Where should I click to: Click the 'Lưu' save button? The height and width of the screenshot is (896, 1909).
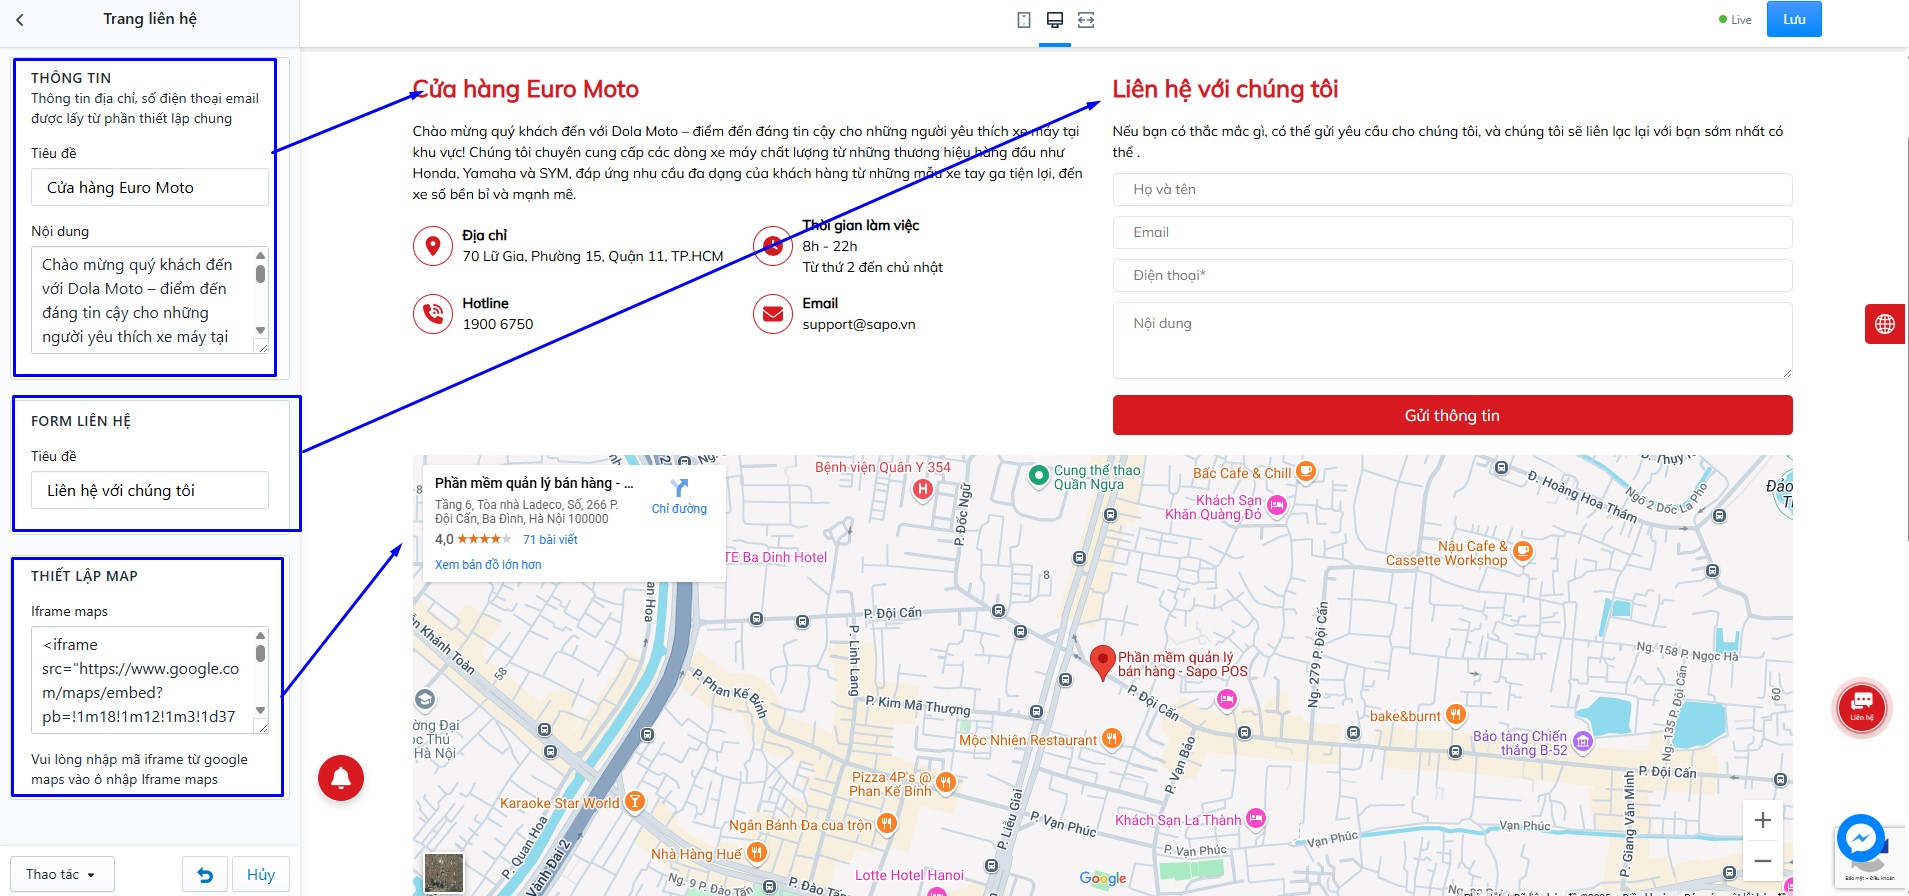(1794, 19)
